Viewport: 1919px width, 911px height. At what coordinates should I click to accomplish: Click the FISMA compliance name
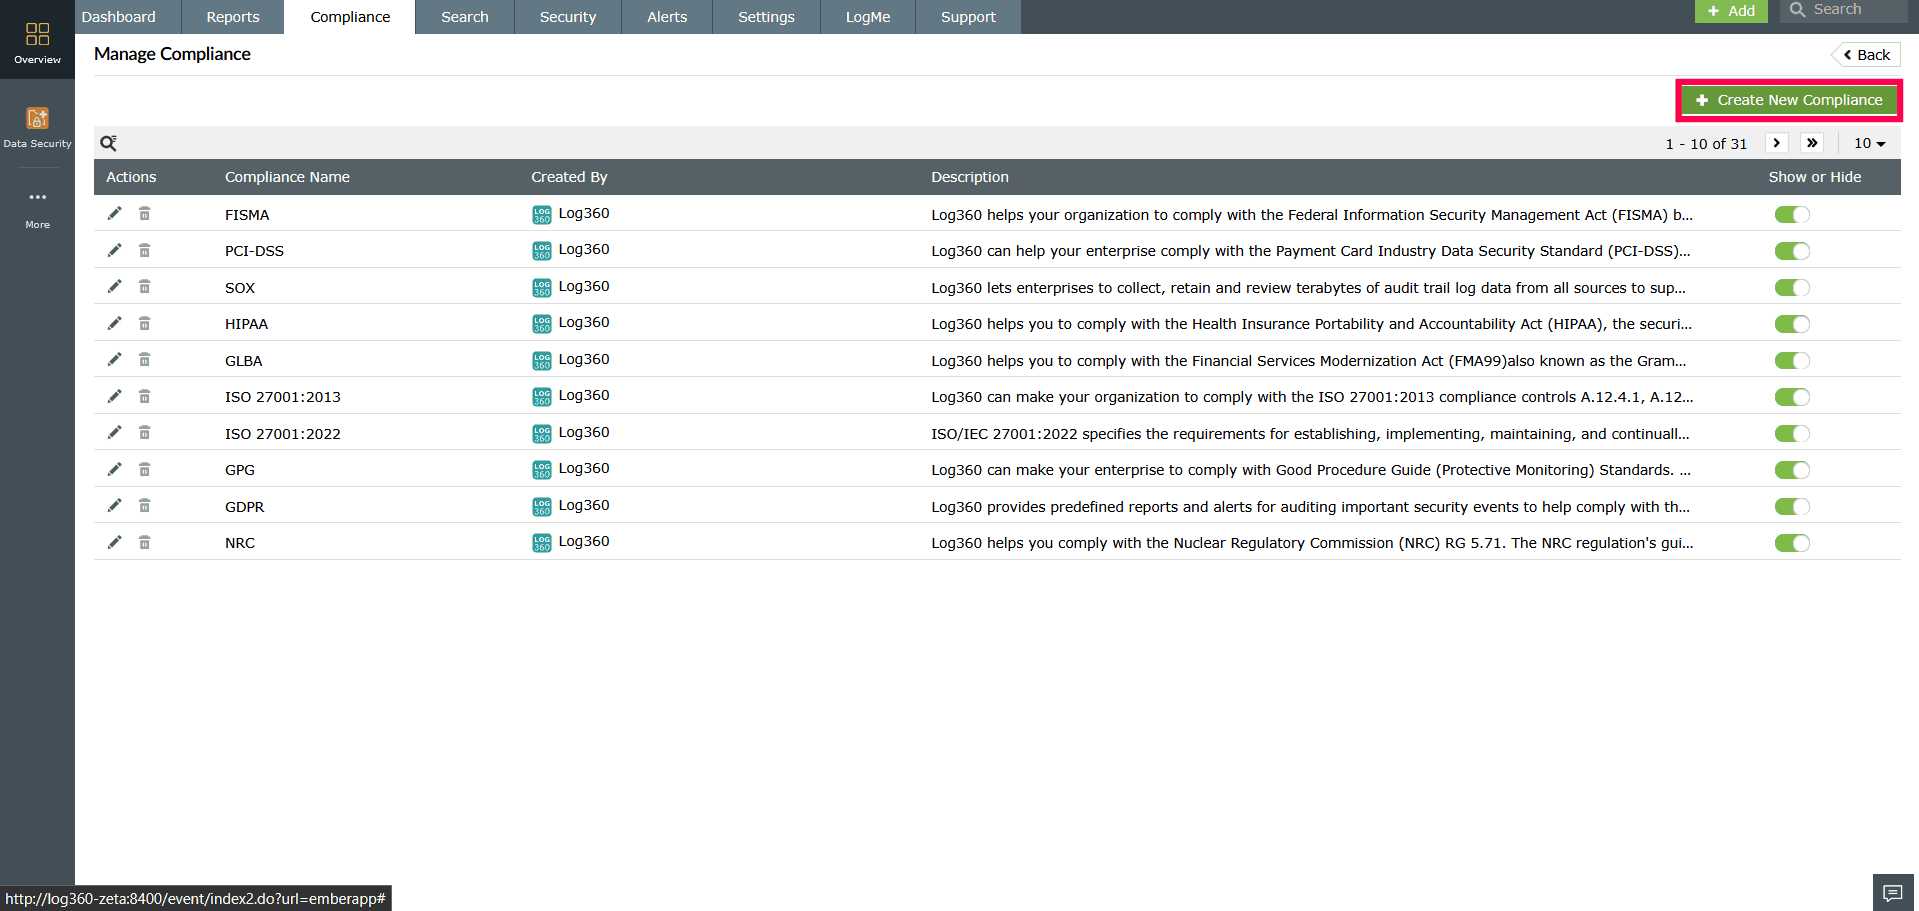[247, 215]
